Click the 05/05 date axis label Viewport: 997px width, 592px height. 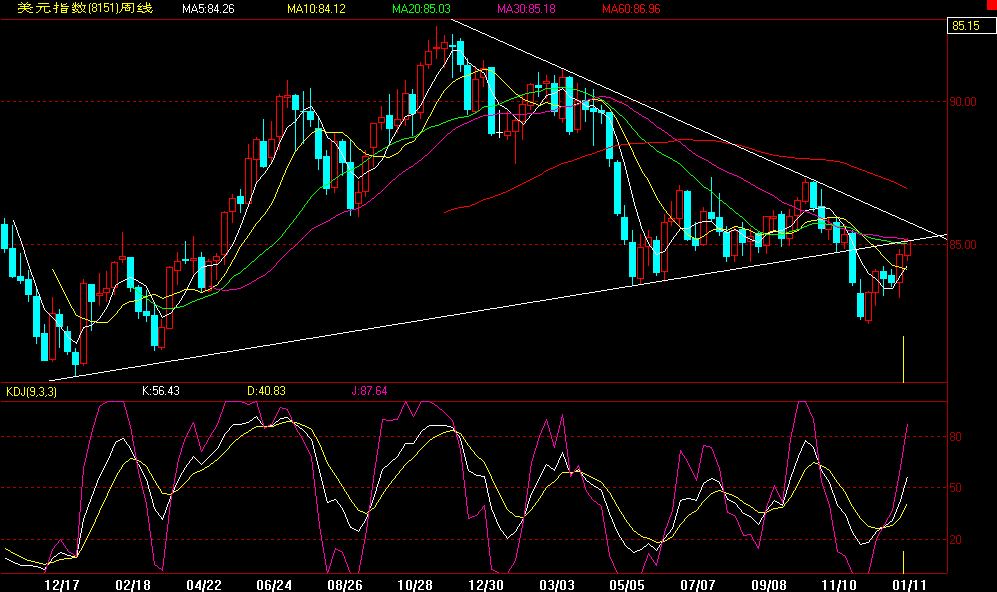pyautogui.click(x=627, y=585)
